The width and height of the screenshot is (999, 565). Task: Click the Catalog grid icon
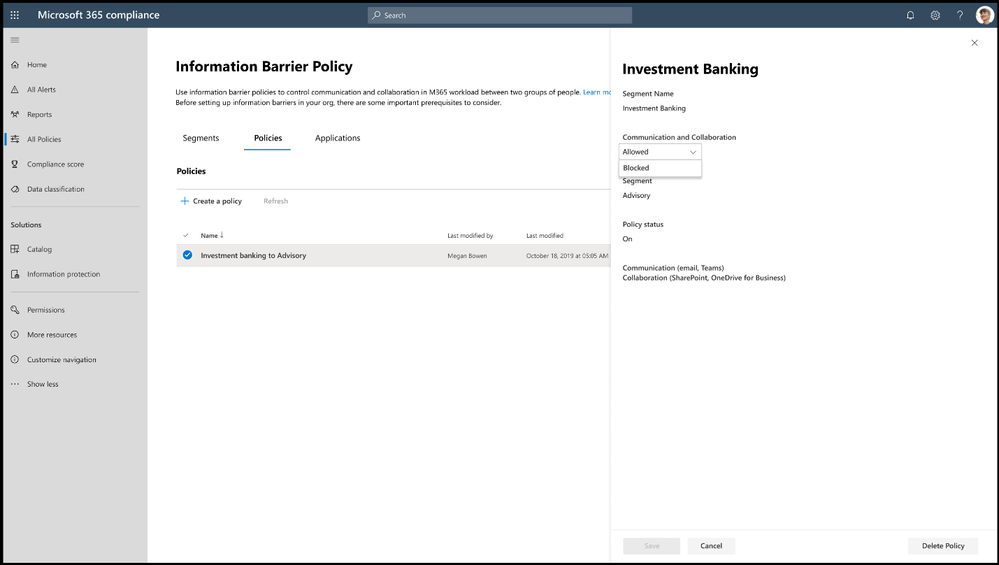[x=15, y=249]
